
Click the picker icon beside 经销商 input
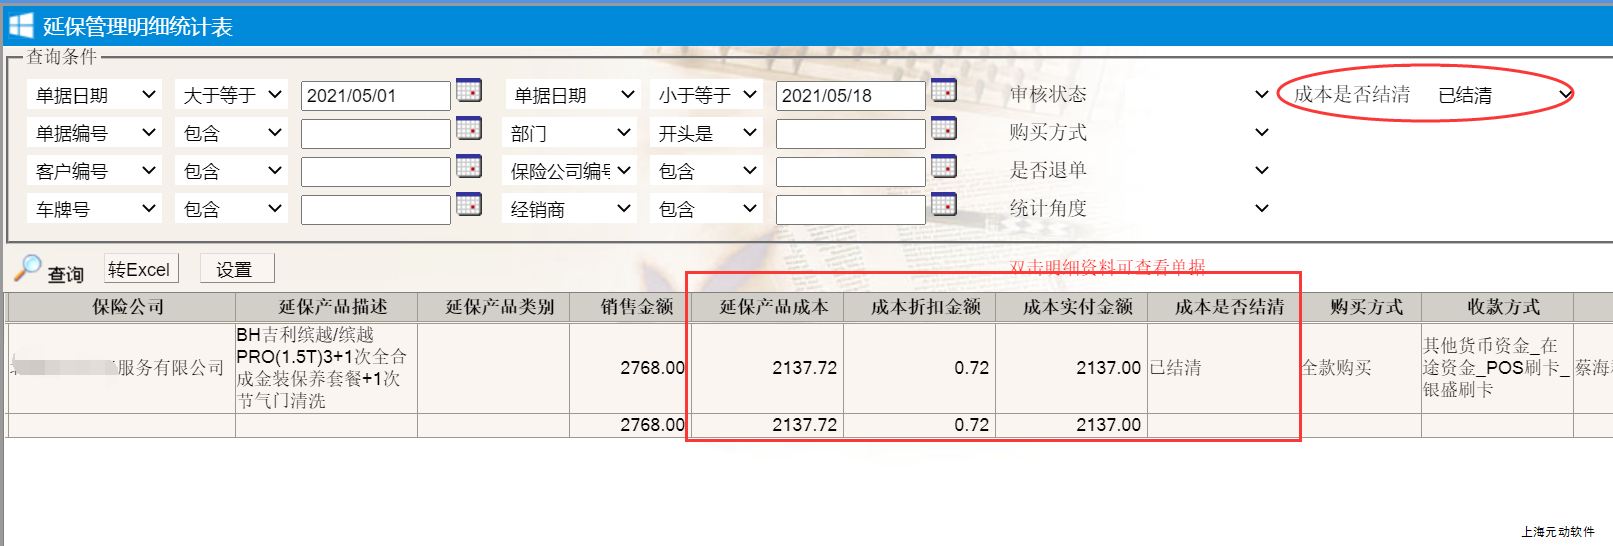[x=943, y=205]
